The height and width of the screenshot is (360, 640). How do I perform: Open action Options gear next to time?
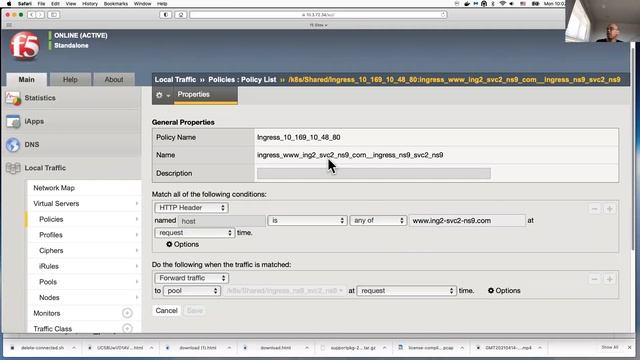point(504,291)
